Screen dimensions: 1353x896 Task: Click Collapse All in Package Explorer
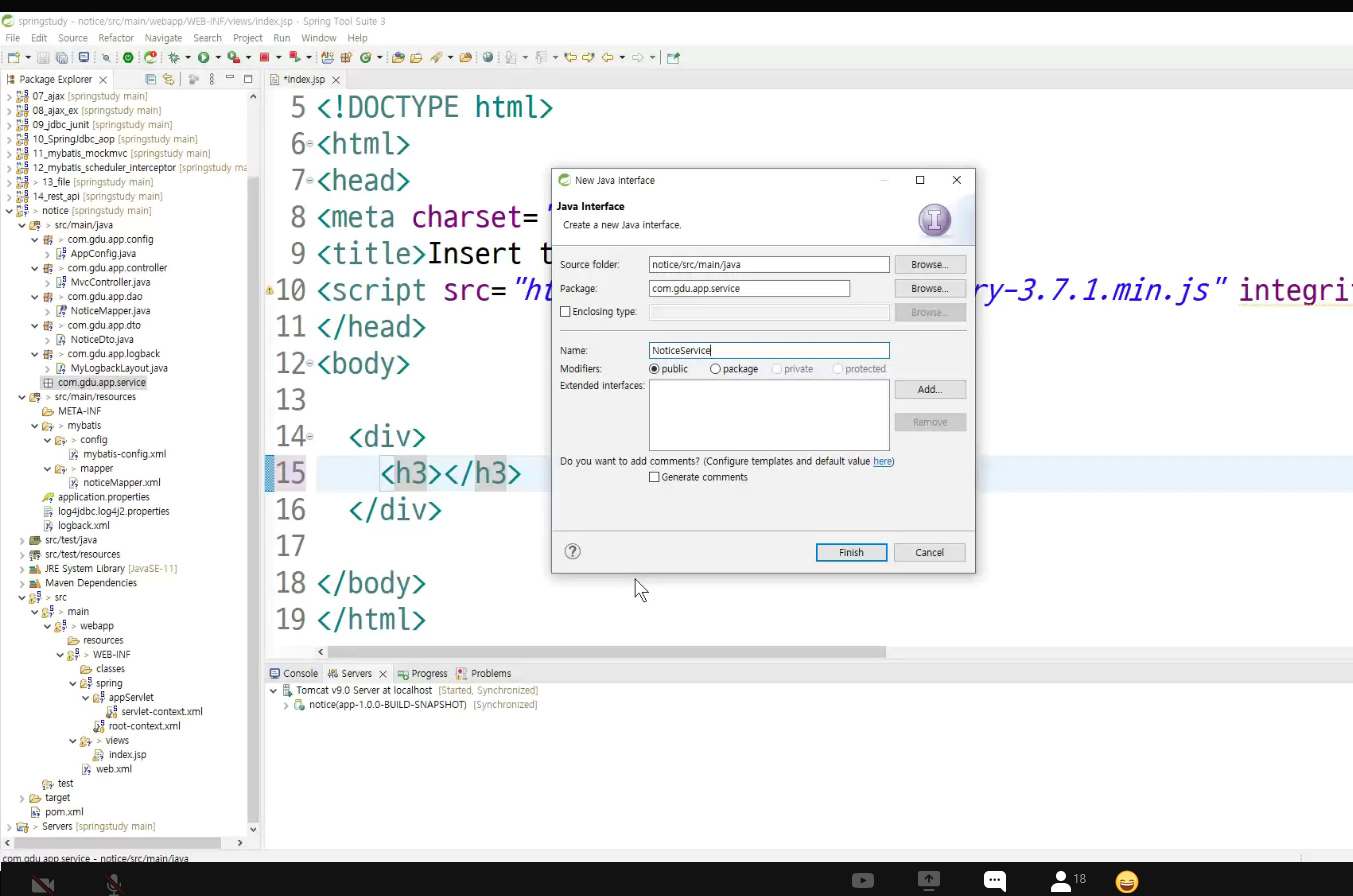pyautogui.click(x=150, y=79)
